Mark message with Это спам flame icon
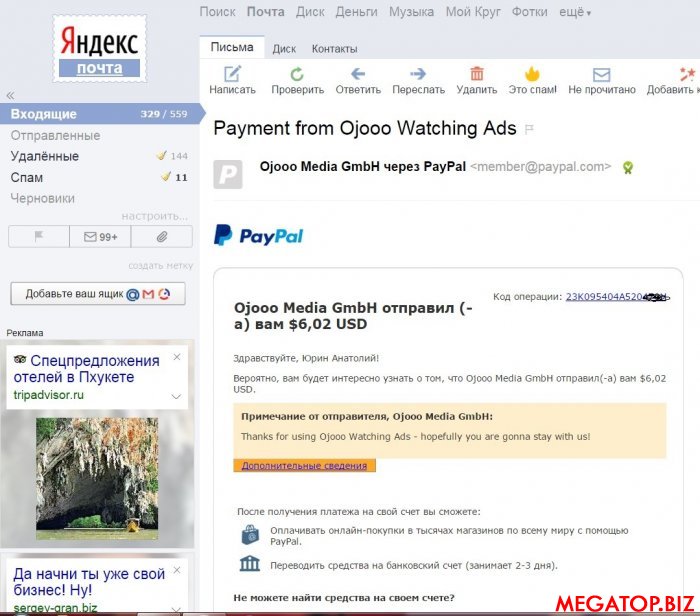Screen dimensions: 700x616 pyautogui.click(x=532, y=74)
